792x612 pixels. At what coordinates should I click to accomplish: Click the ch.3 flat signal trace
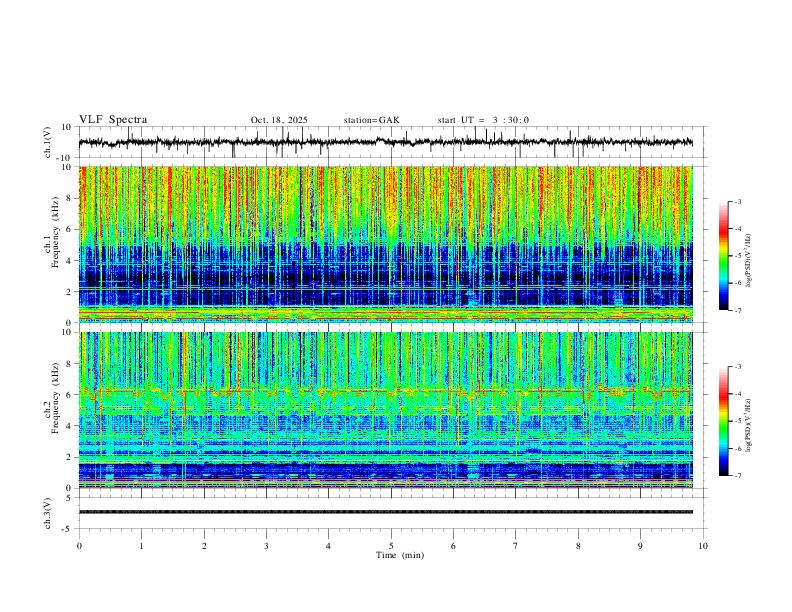tap(386, 512)
